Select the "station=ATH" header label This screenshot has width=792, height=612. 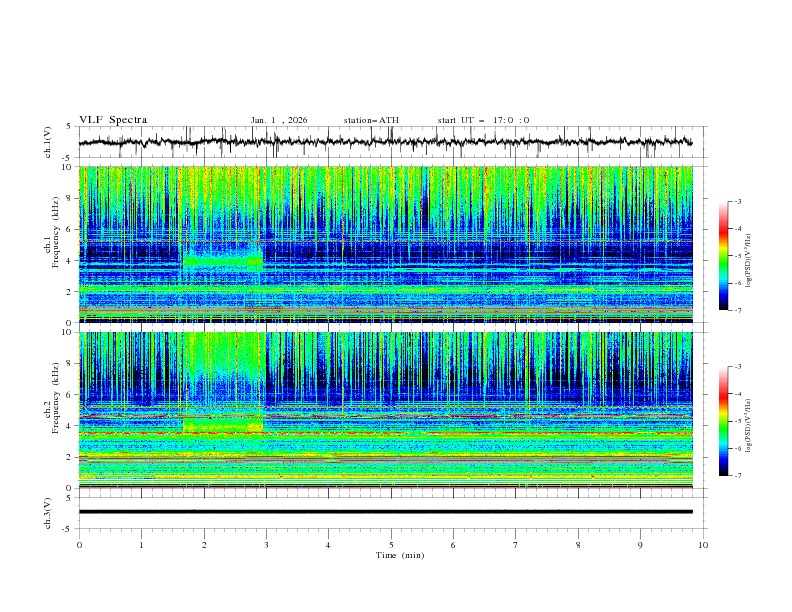(371, 120)
